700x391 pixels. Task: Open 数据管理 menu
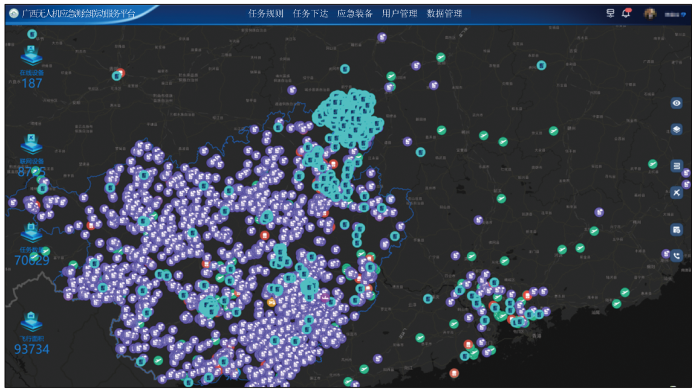(x=444, y=13)
